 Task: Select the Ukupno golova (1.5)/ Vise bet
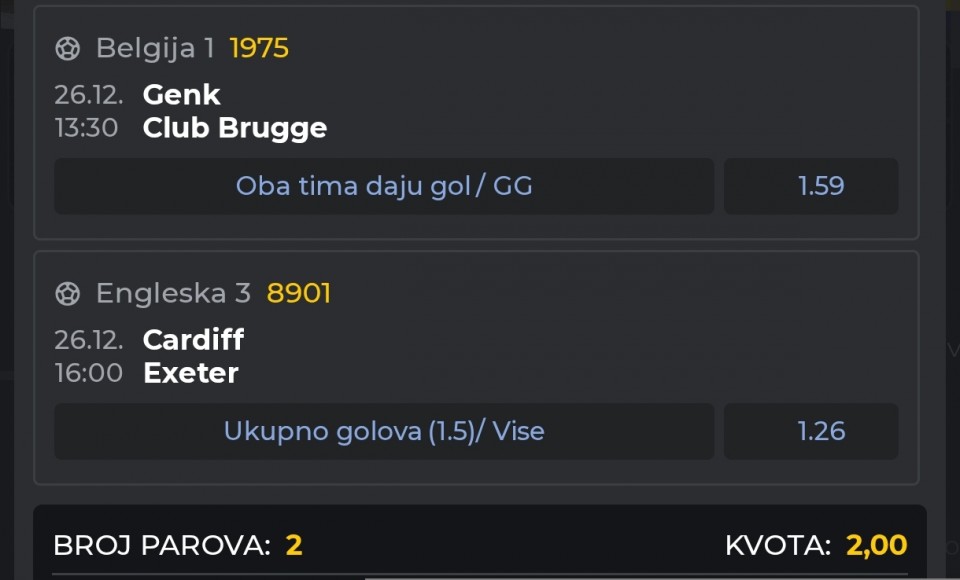[x=384, y=431]
